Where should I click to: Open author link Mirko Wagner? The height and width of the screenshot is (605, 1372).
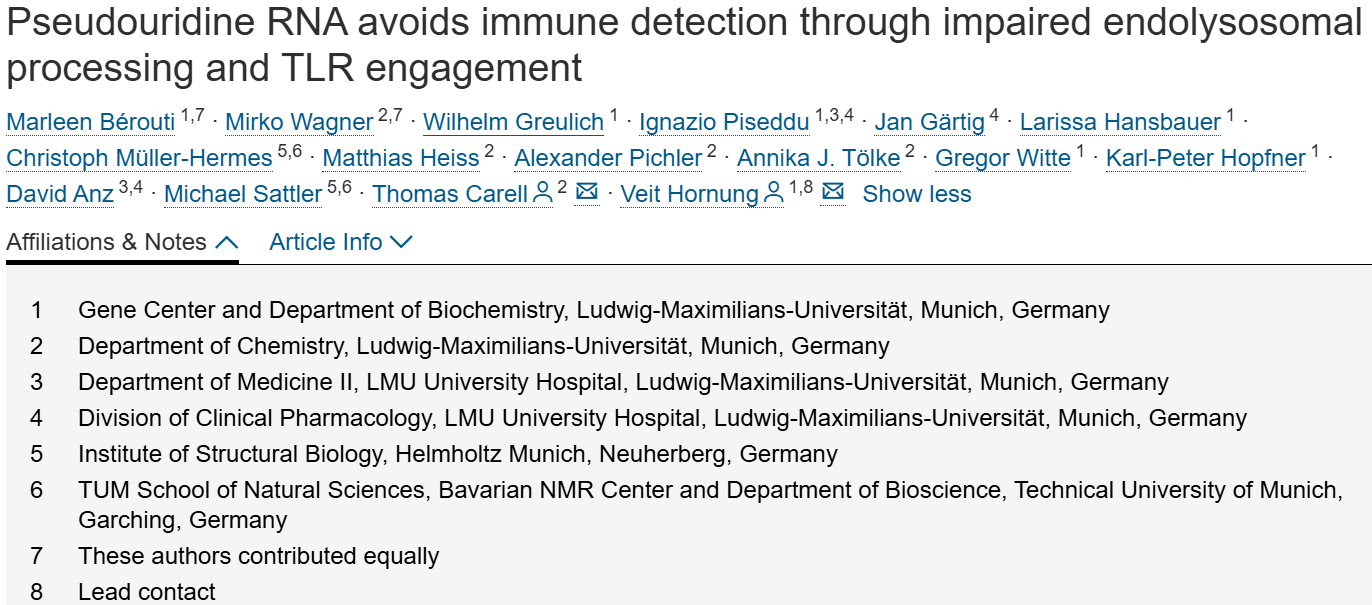point(299,122)
